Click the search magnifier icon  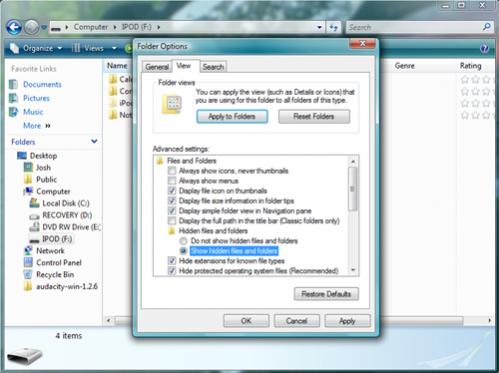(486, 27)
